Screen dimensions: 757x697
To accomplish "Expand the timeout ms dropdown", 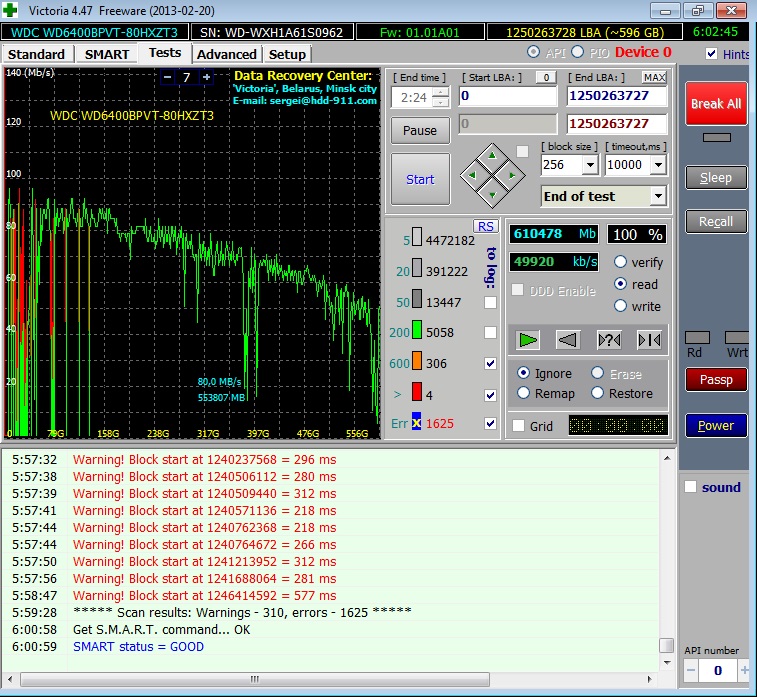I will coord(659,165).
